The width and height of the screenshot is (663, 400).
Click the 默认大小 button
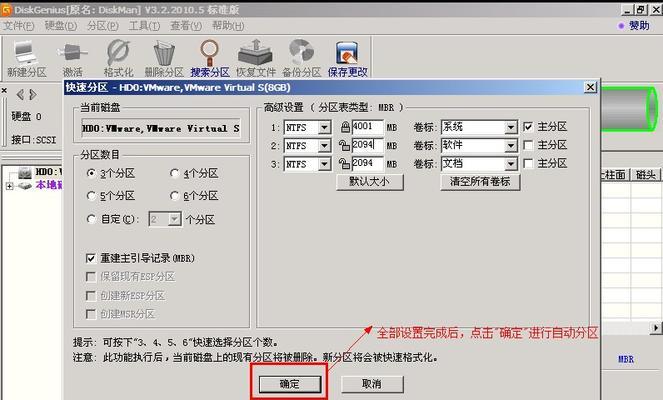pyautogui.click(x=370, y=182)
